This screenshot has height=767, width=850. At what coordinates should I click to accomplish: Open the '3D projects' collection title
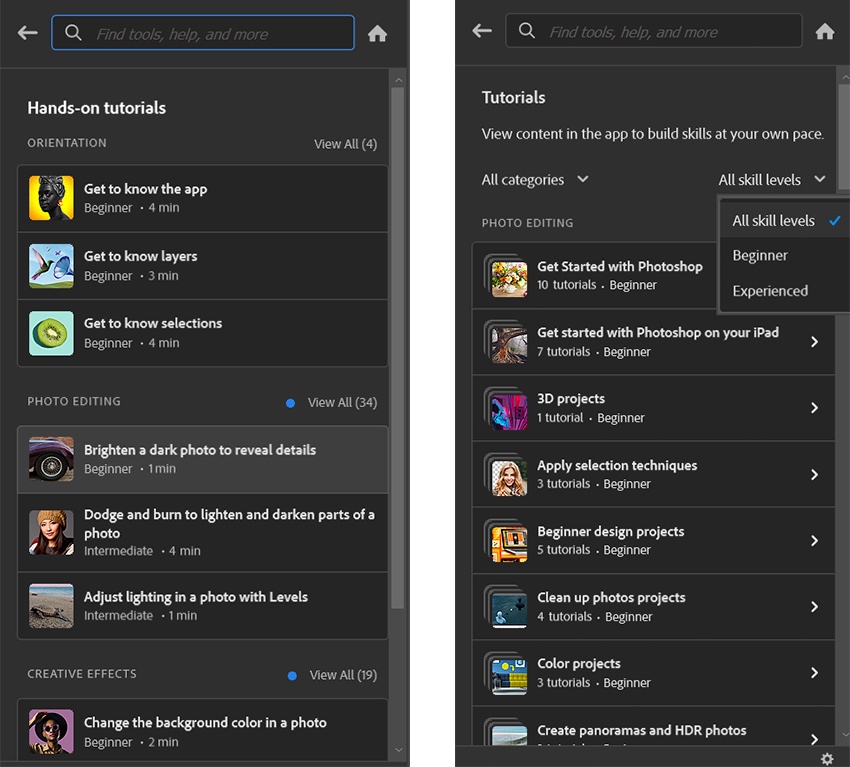(571, 398)
